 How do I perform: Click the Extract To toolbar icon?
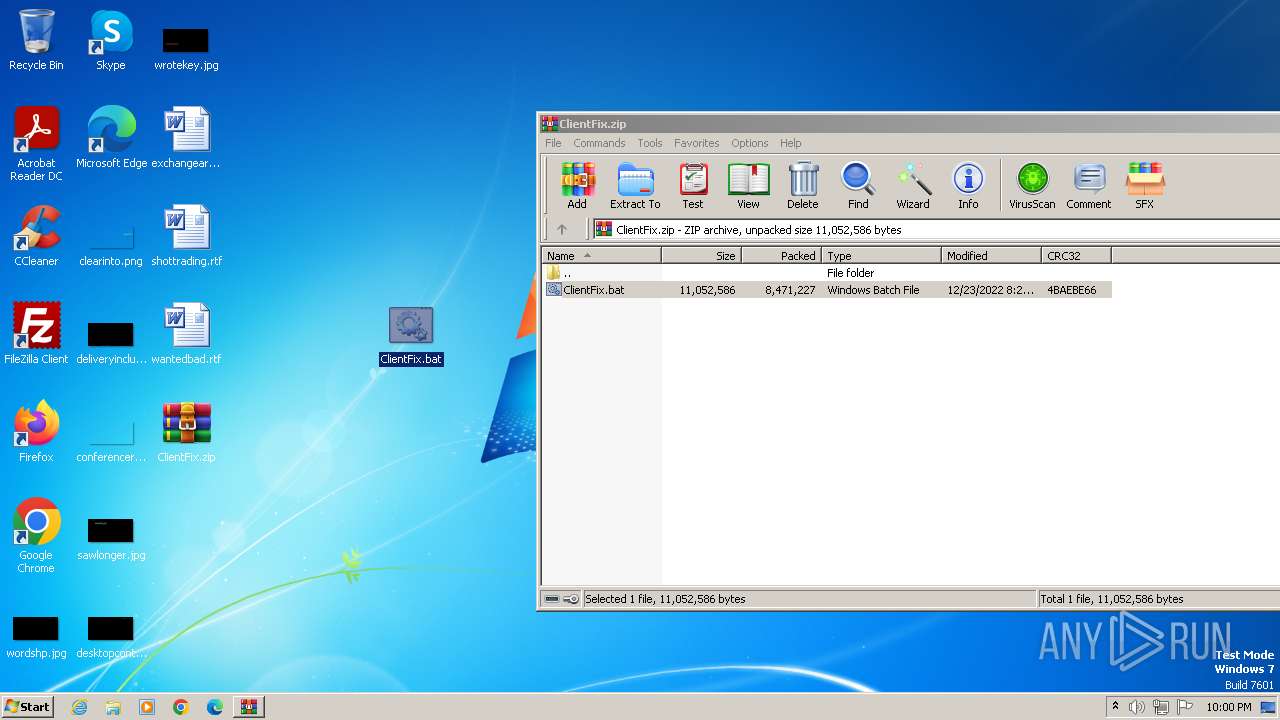pos(635,186)
